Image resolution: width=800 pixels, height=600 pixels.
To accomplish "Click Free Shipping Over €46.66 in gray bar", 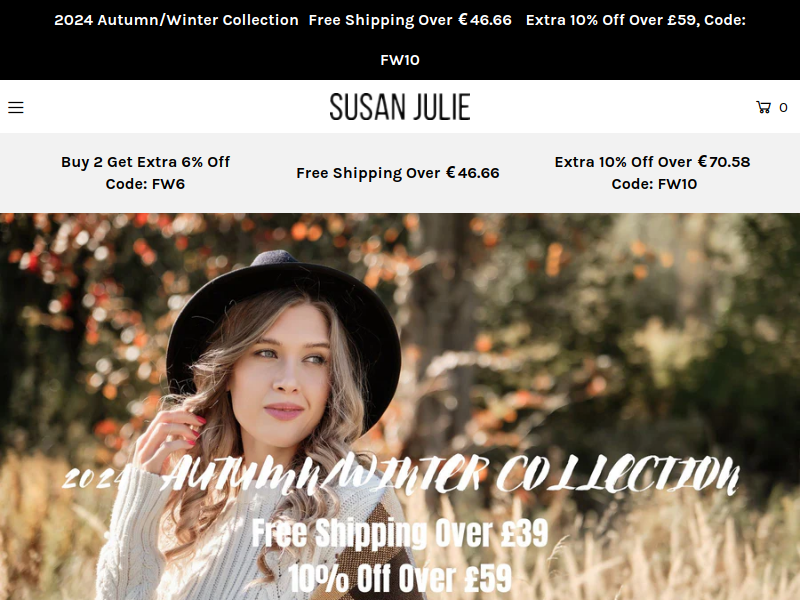I will pyautogui.click(x=397, y=173).
